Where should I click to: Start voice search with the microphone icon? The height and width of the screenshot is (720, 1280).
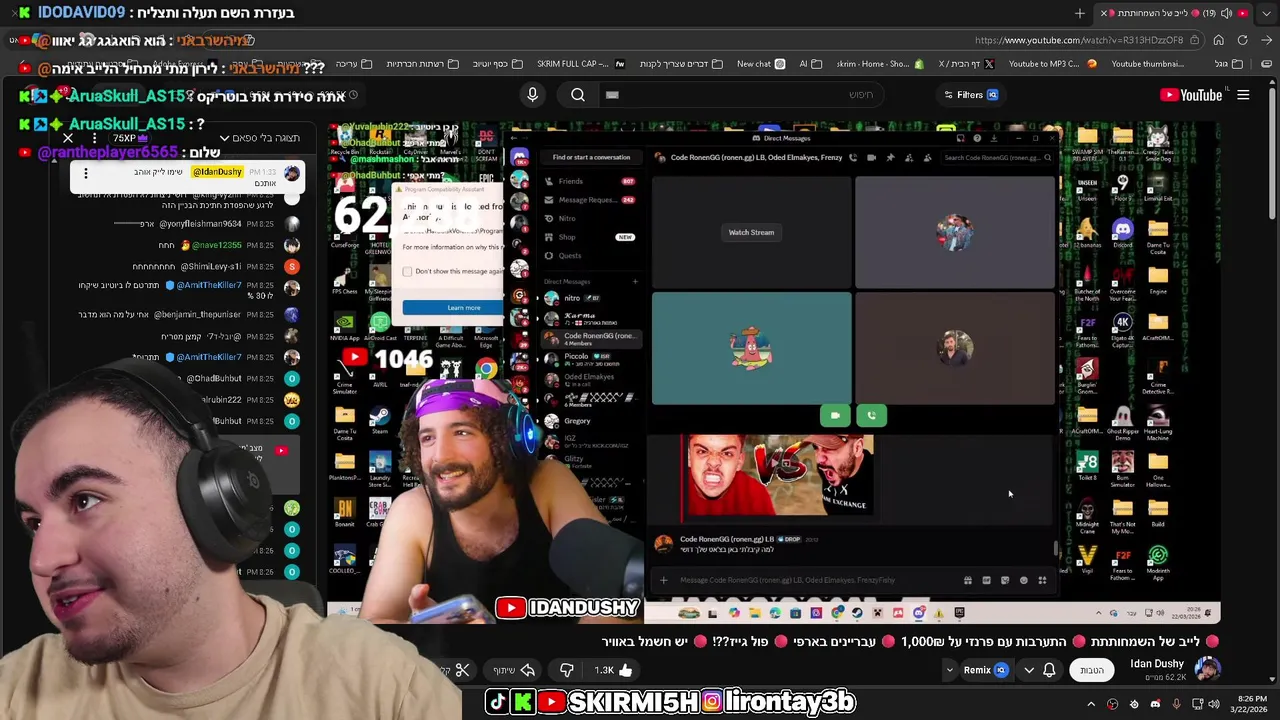[x=532, y=95]
